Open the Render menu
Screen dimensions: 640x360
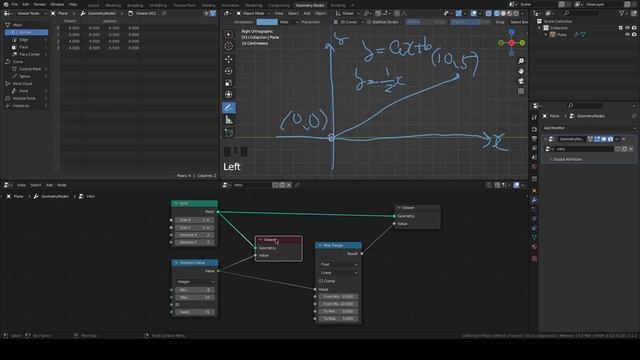click(x=40, y=4)
